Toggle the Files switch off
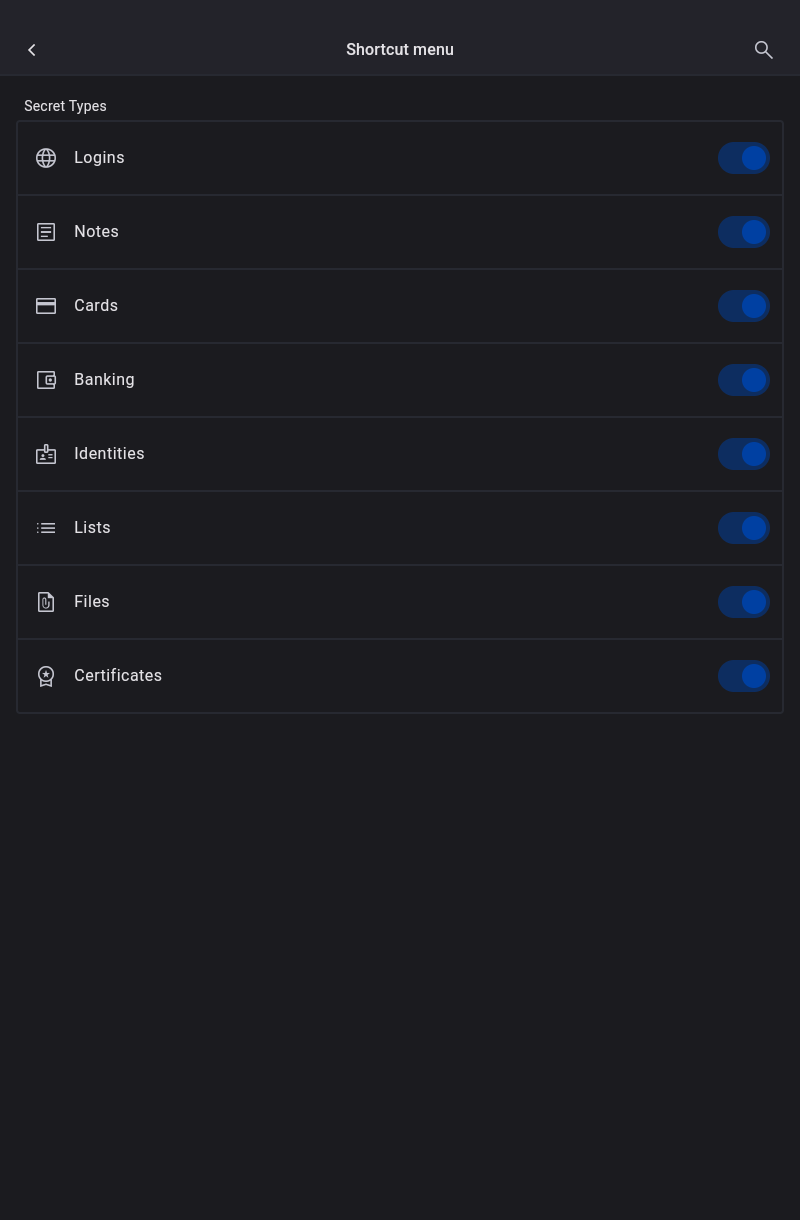Viewport: 800px width, 1220px height. (743, 602)
